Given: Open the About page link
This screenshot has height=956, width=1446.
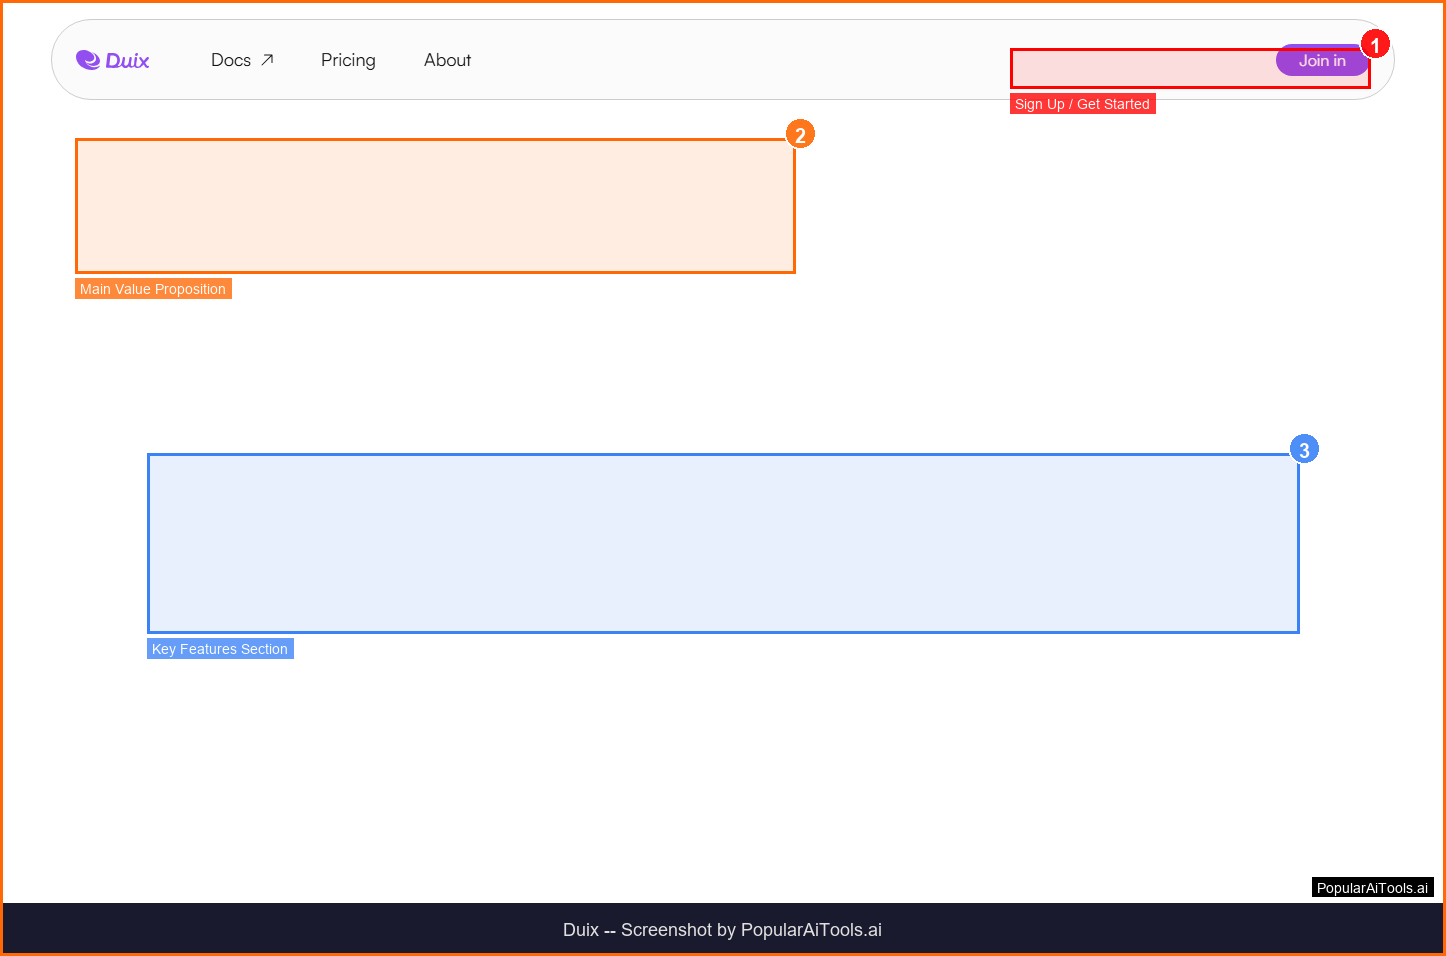Looking at the screenshot, I should pyautogui.click(x=447, y=60).
